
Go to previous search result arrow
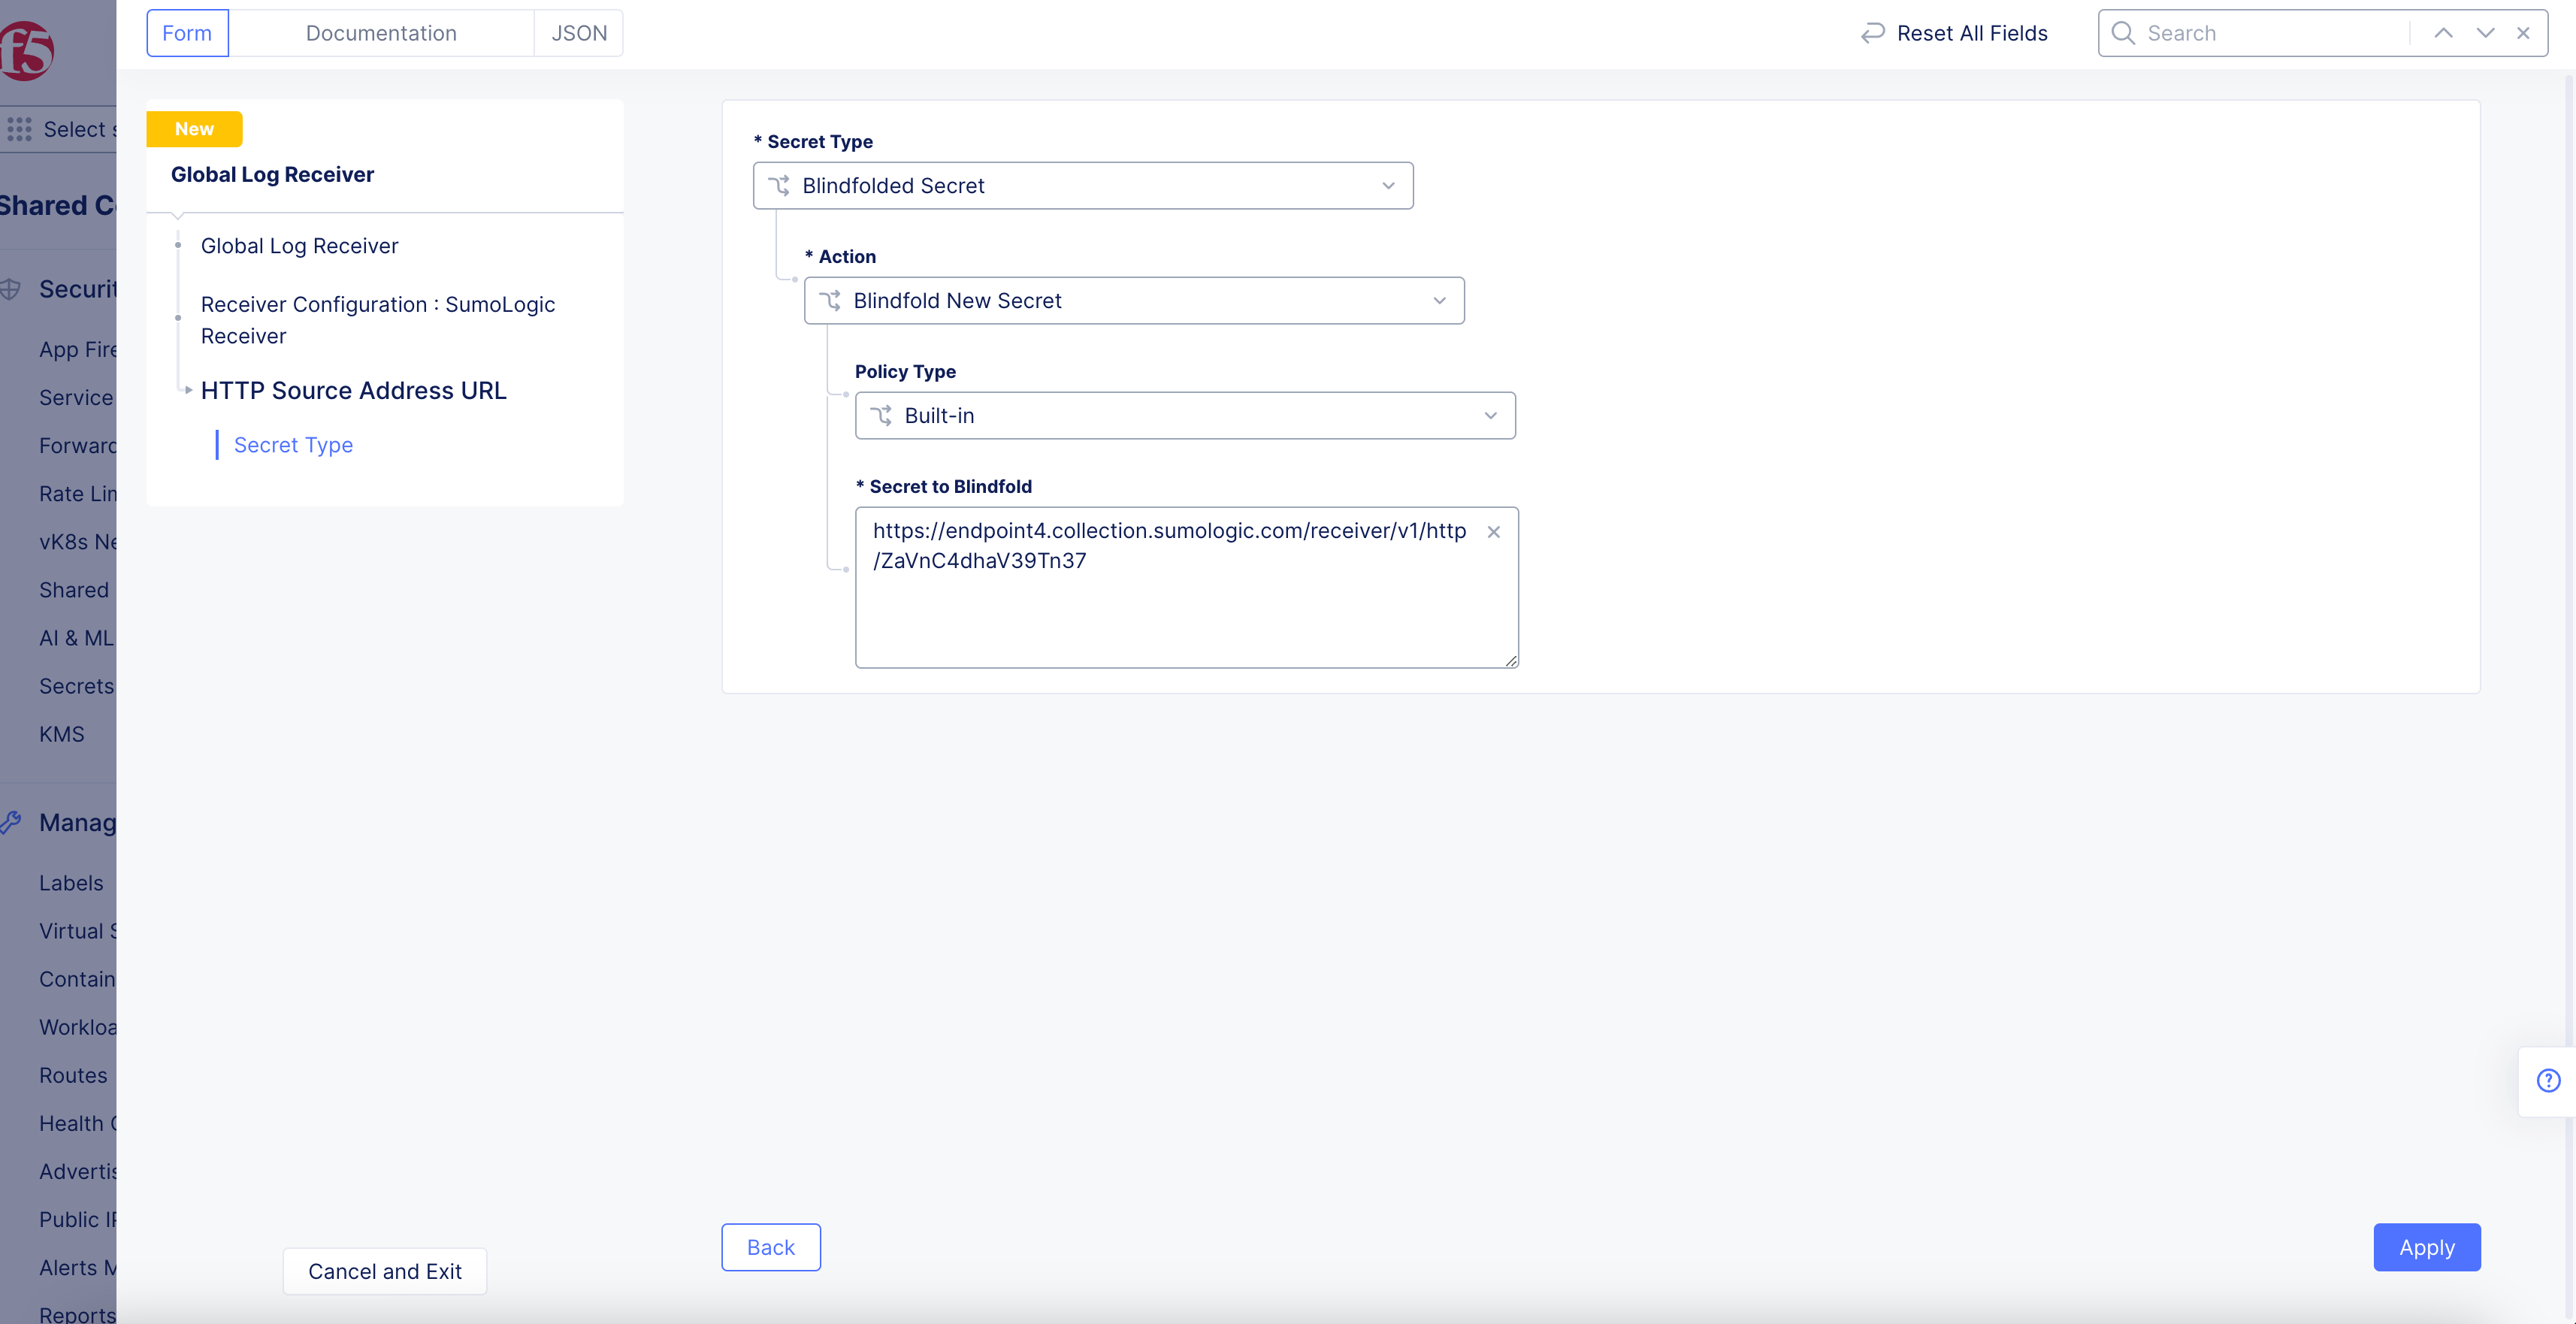[x=2443, y=33]
